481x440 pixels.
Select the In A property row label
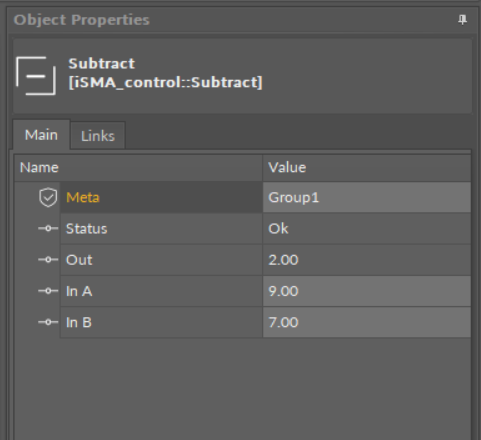161,291
